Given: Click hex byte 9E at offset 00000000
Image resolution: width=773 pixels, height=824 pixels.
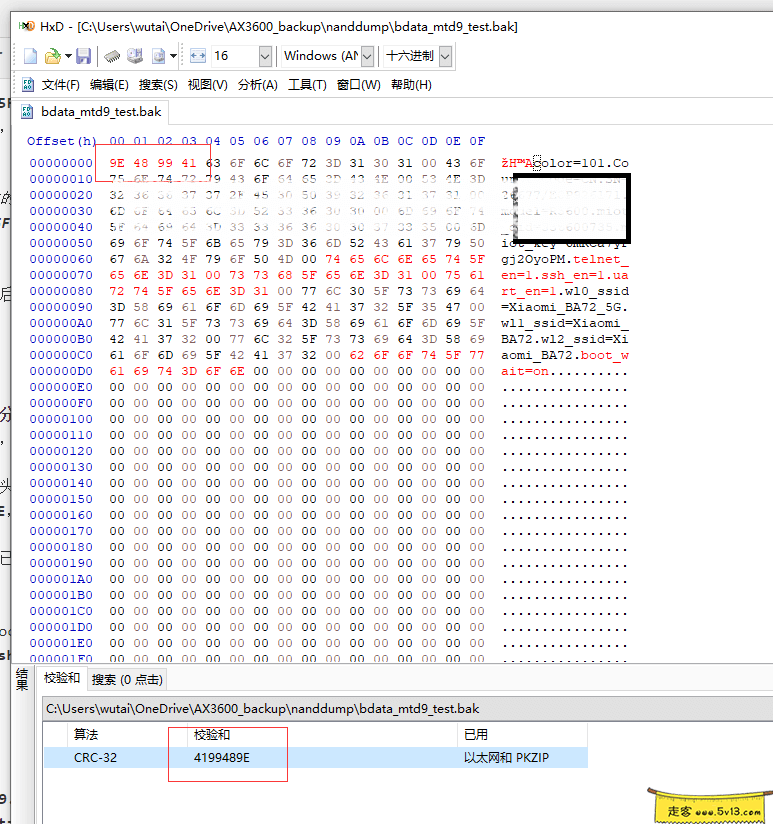Looking at the screenshot, I should point(117,163).
